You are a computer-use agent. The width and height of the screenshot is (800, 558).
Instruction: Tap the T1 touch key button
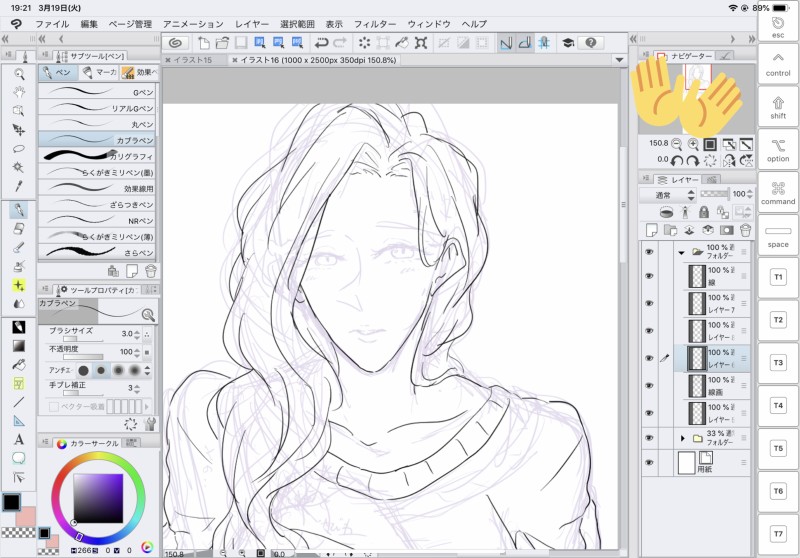[x=778, y=277]
